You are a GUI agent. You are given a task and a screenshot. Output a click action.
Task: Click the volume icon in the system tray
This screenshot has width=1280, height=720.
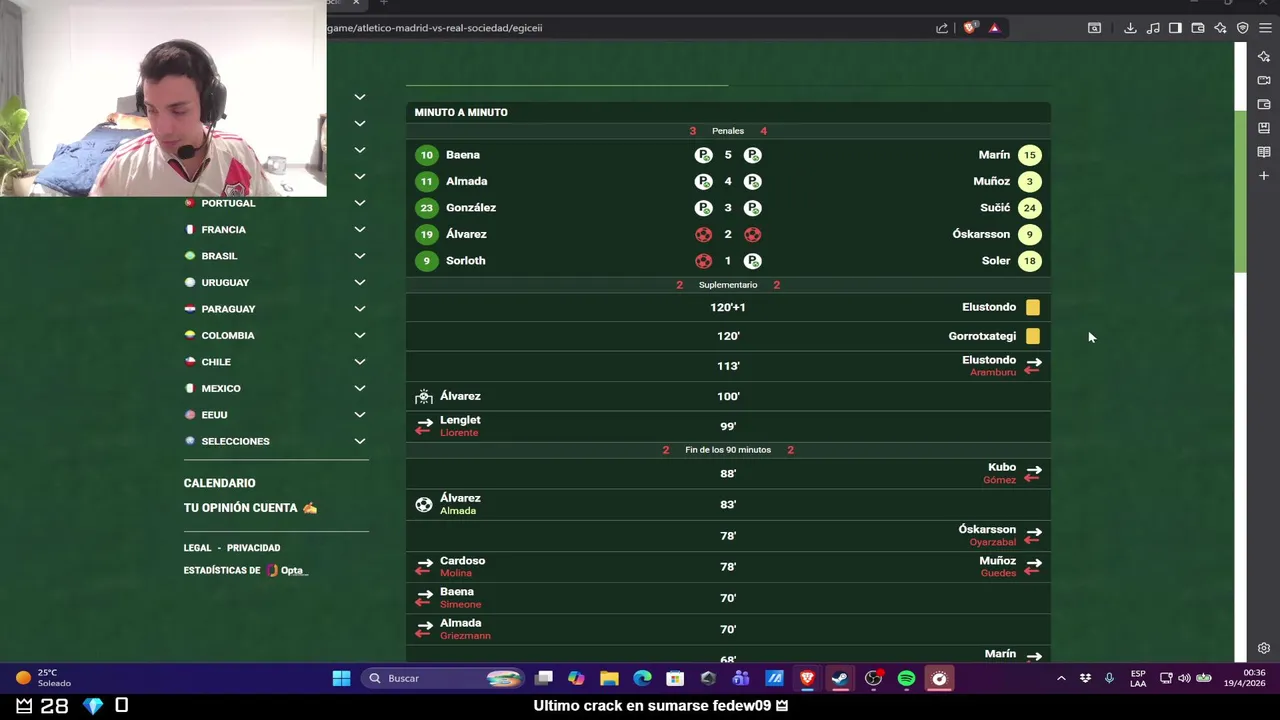point(1184,678)
